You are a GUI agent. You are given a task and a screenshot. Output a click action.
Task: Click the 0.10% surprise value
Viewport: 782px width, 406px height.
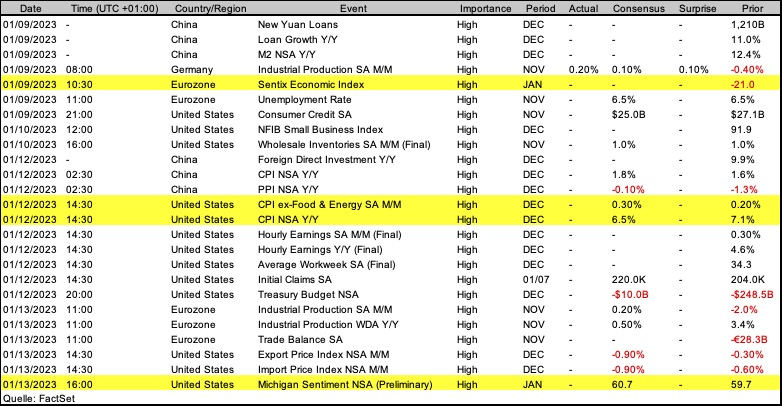pyautogui.click(x=693, y=69)
